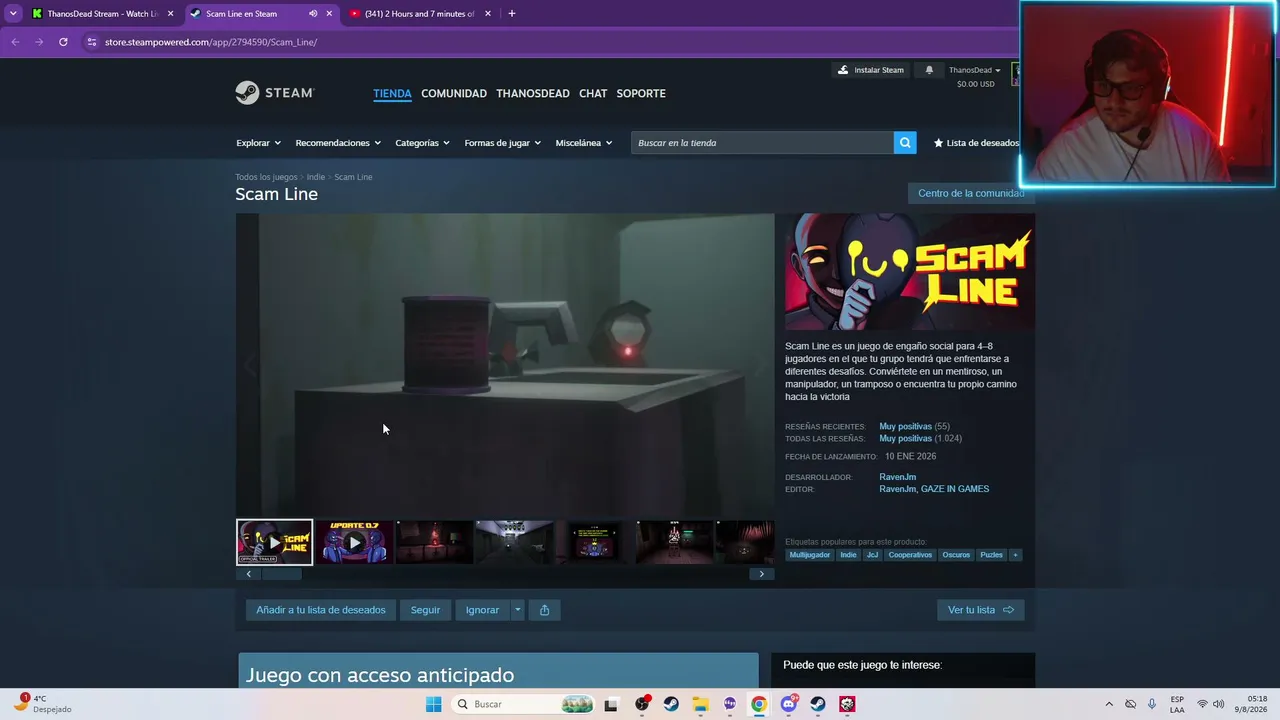Open THANOSDEAD profile menu
Viewport: 1280px width, 720px height.
[x=533, y=93]
